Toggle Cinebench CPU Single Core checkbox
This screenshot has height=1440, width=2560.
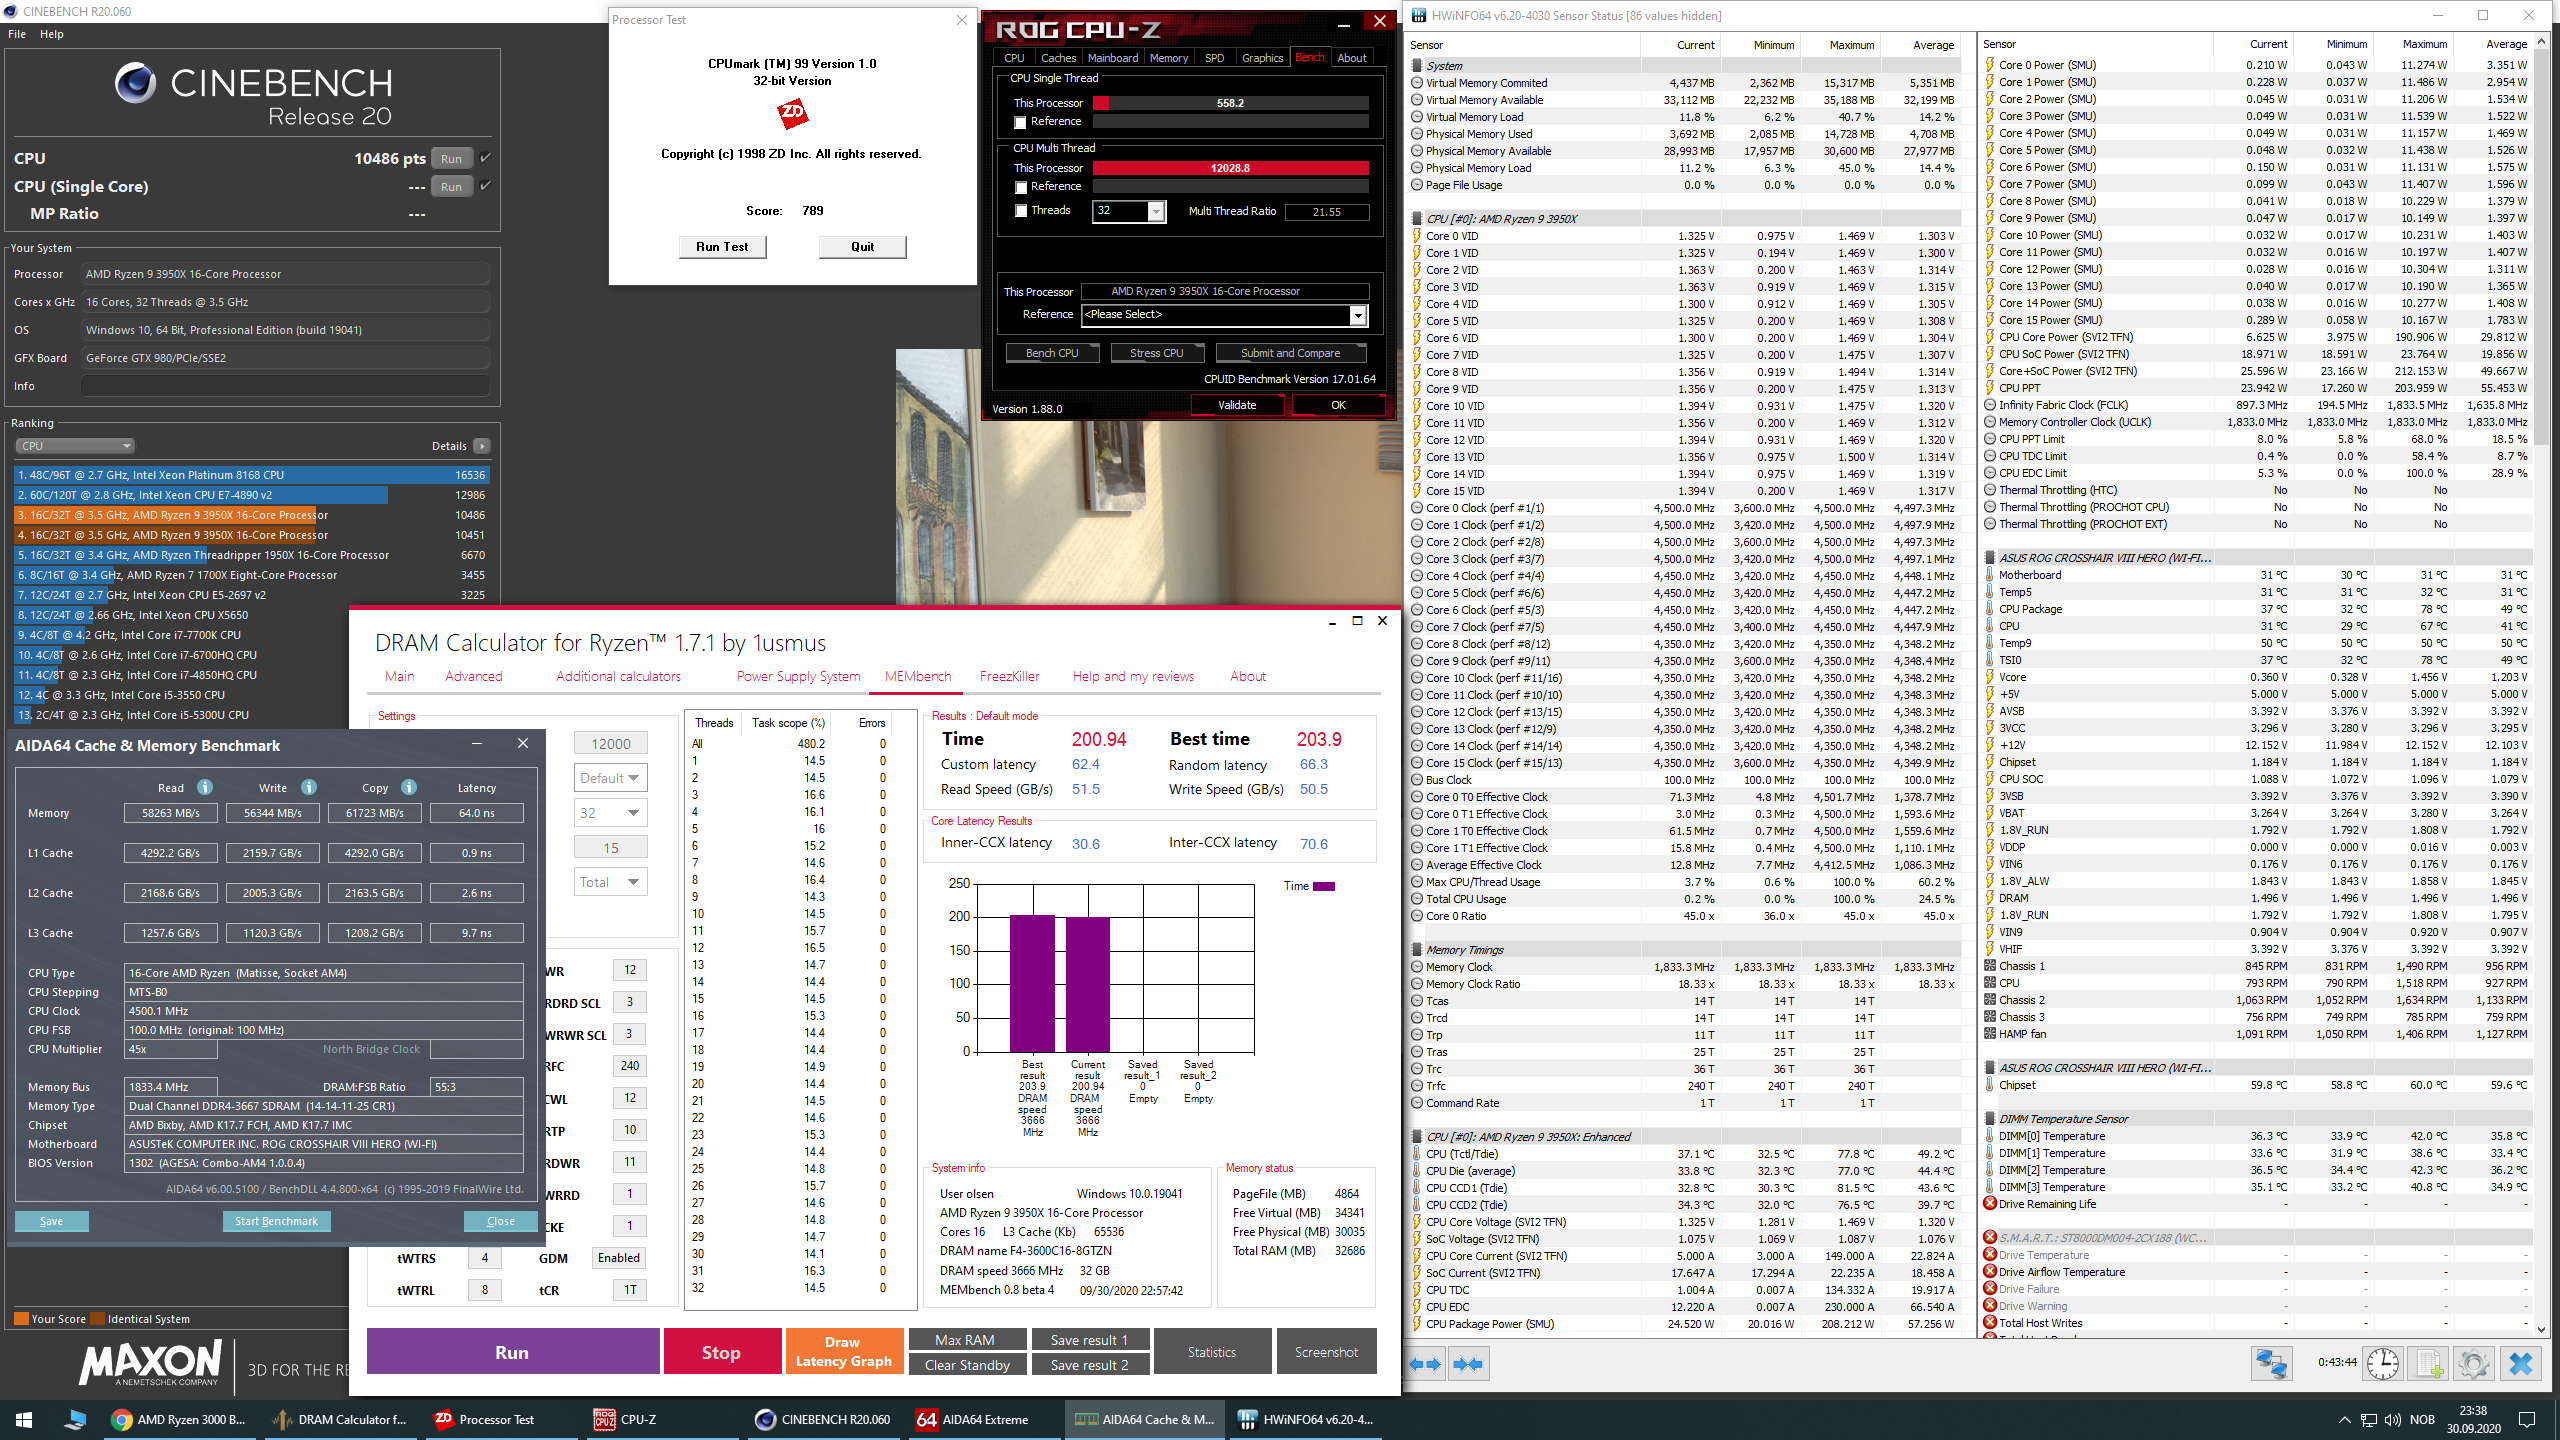[x=485, y=185]
